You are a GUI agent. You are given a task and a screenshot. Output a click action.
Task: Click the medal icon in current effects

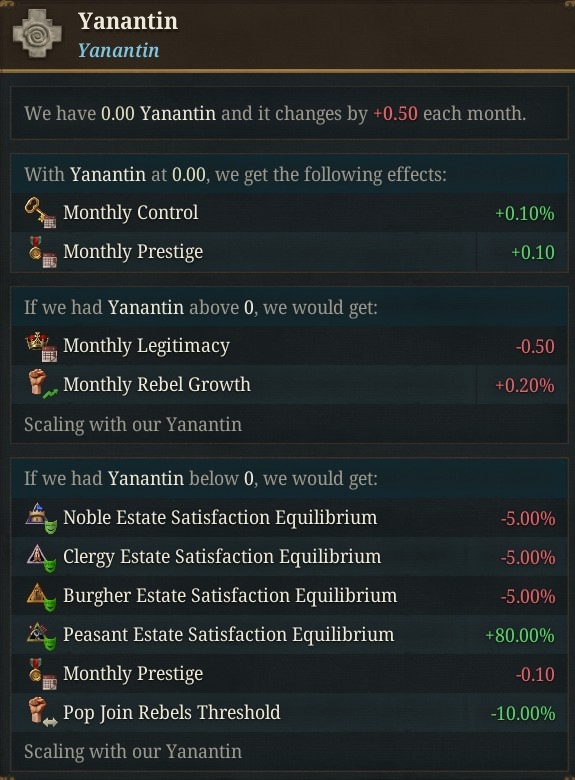pyautogui.click(x=41, y=252)
